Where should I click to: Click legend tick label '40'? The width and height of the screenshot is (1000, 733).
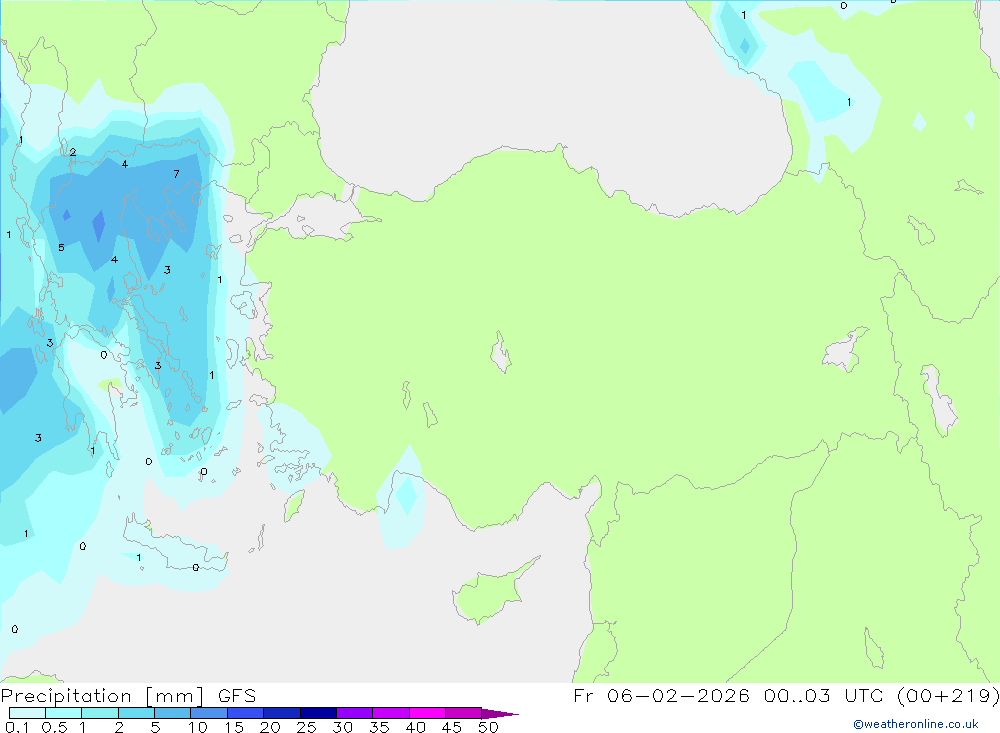[x=415, y=727]
